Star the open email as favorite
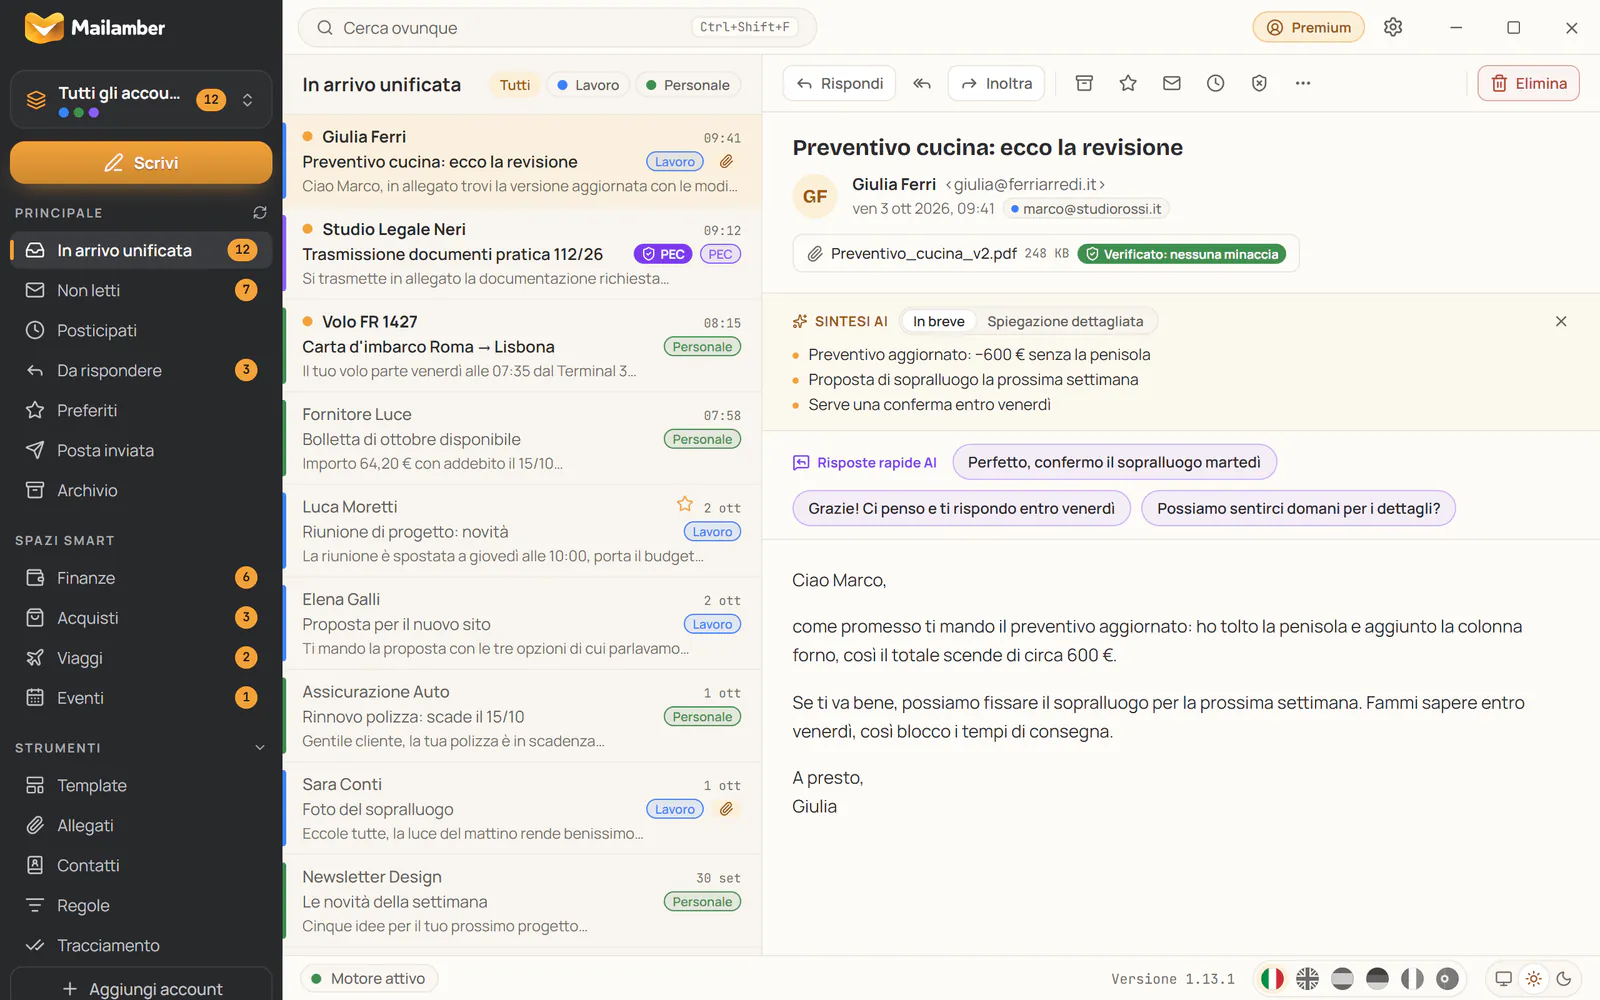The height and width of the screenshot is (1000, 1600). [x=1128, y=83]
